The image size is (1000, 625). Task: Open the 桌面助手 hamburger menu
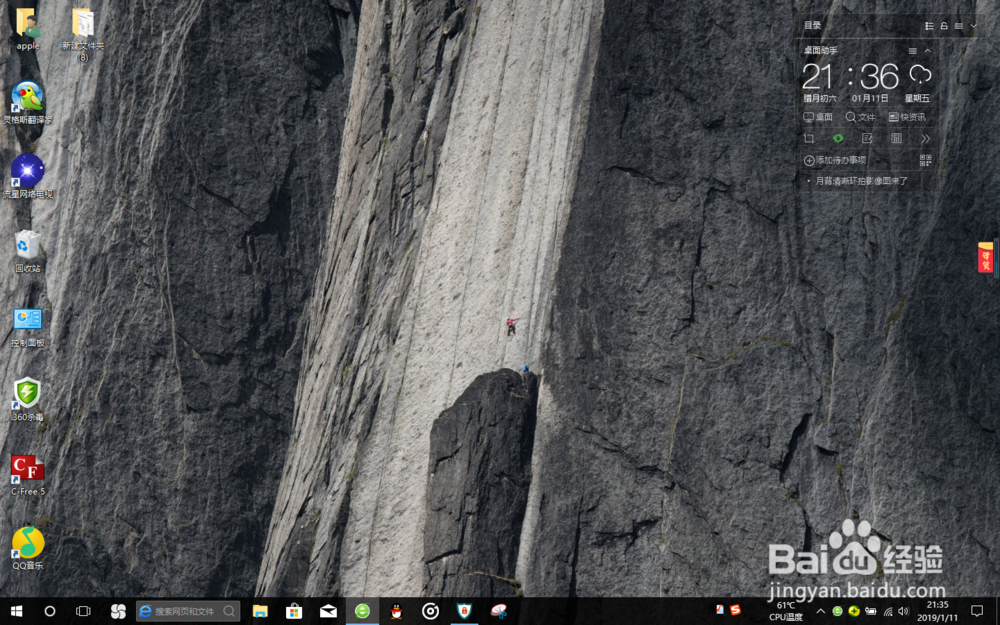[913, 51]
